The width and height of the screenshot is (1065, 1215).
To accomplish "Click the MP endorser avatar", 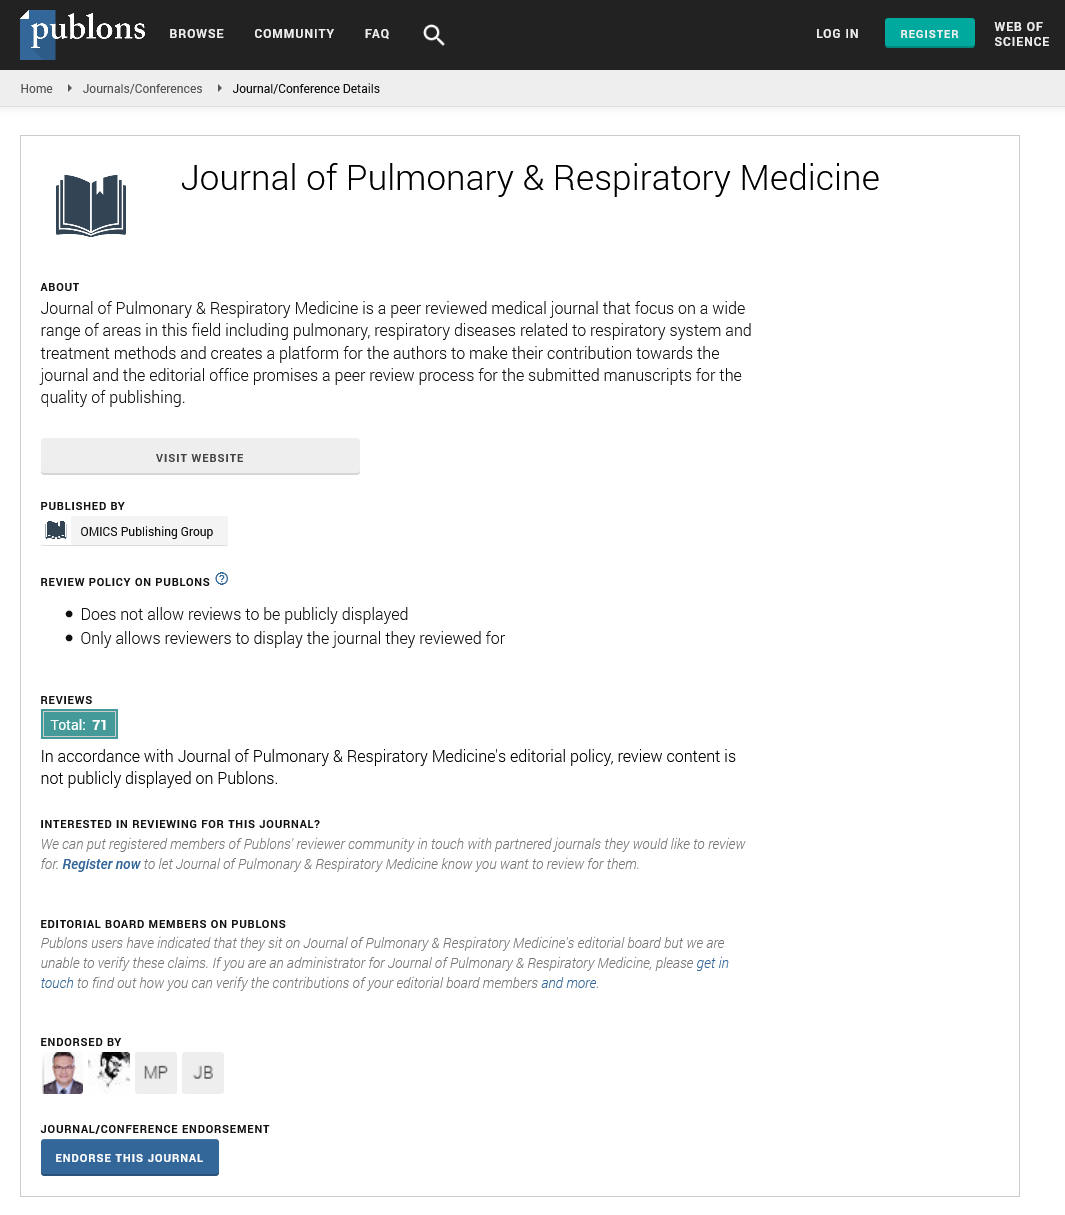I will (x=156, y=1072).
